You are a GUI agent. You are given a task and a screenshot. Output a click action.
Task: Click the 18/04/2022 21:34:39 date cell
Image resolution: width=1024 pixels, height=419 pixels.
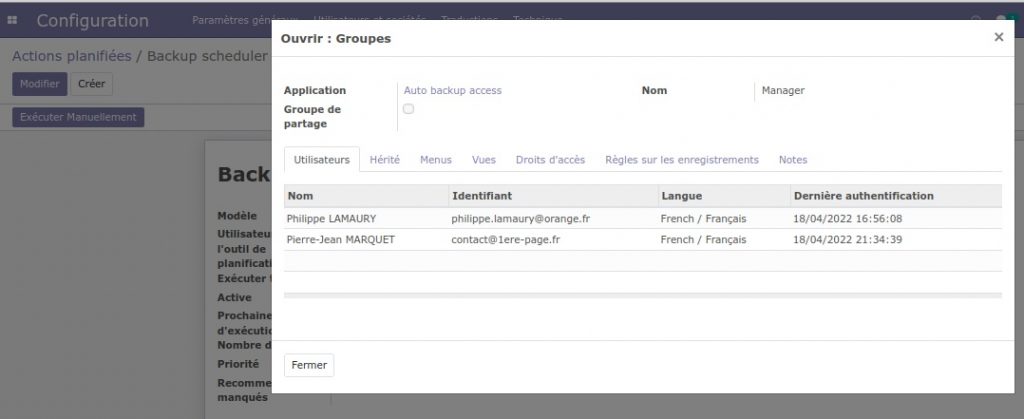click(848, 240)
